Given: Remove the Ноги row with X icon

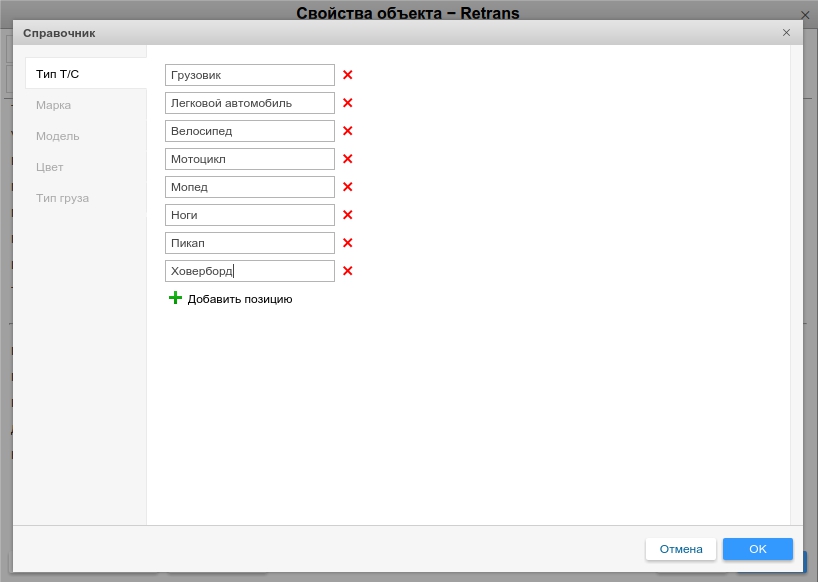Looking at the screenshot, I should [x=348, y=215].
